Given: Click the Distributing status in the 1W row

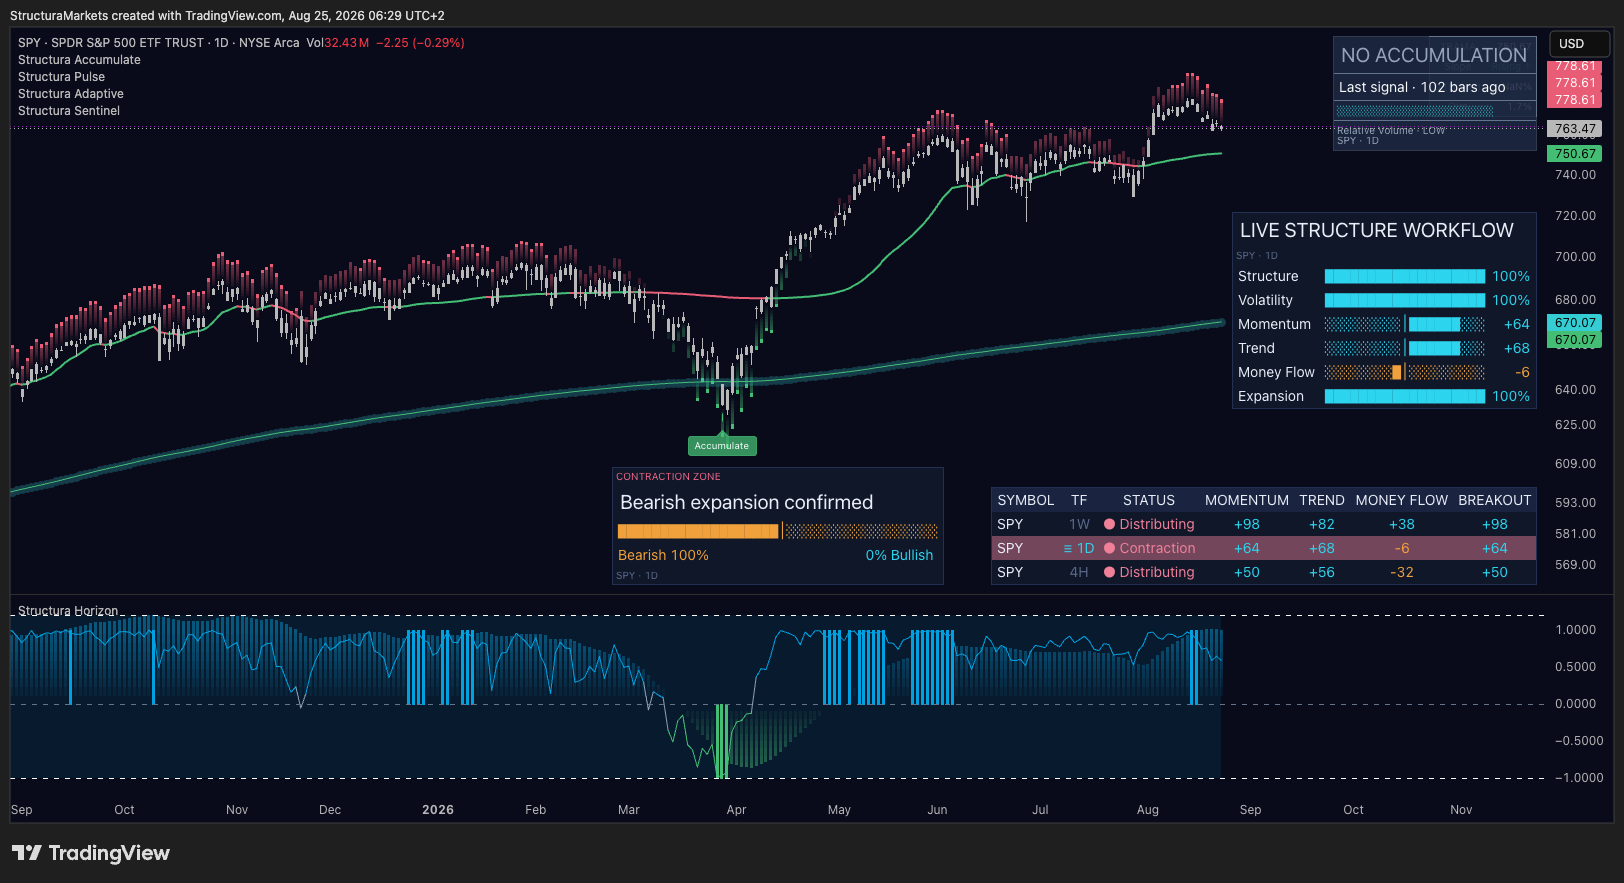Looking at the screenshot, I should 1157,524.
